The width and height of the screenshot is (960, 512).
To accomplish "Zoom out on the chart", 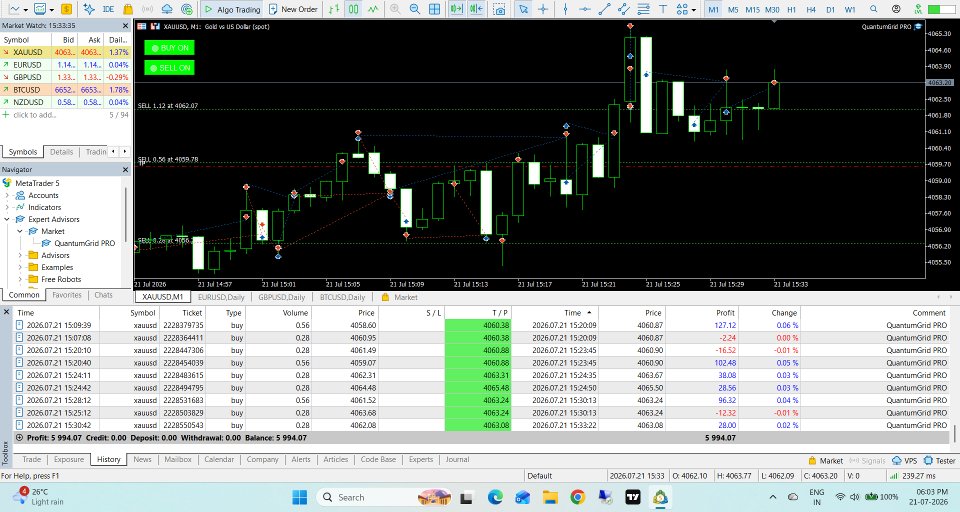I will click(x=414, y=9).
